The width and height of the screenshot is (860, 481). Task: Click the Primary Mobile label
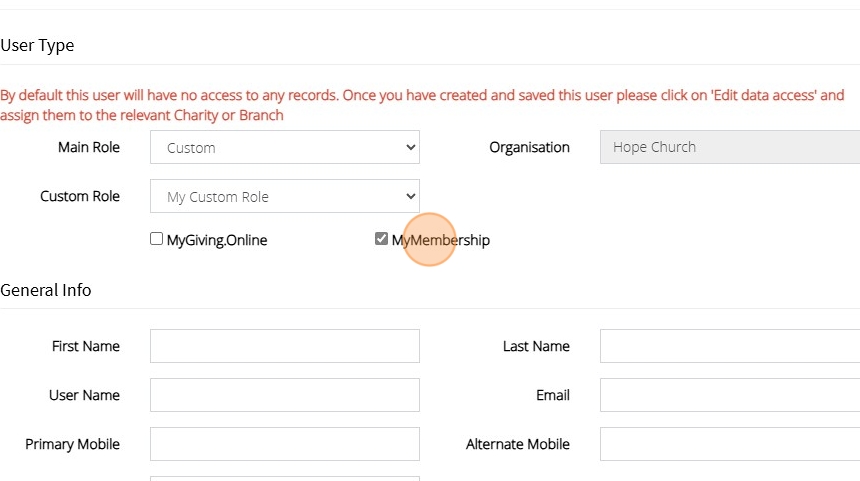tap(72, 444)
